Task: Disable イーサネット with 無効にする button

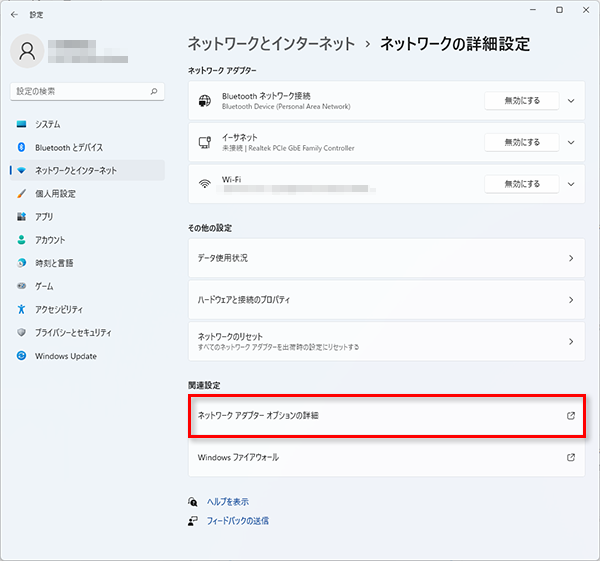Action: (x=522, y=142)
